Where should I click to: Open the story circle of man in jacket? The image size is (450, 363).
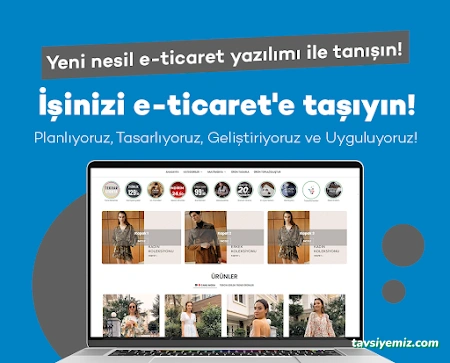point(222,190)
